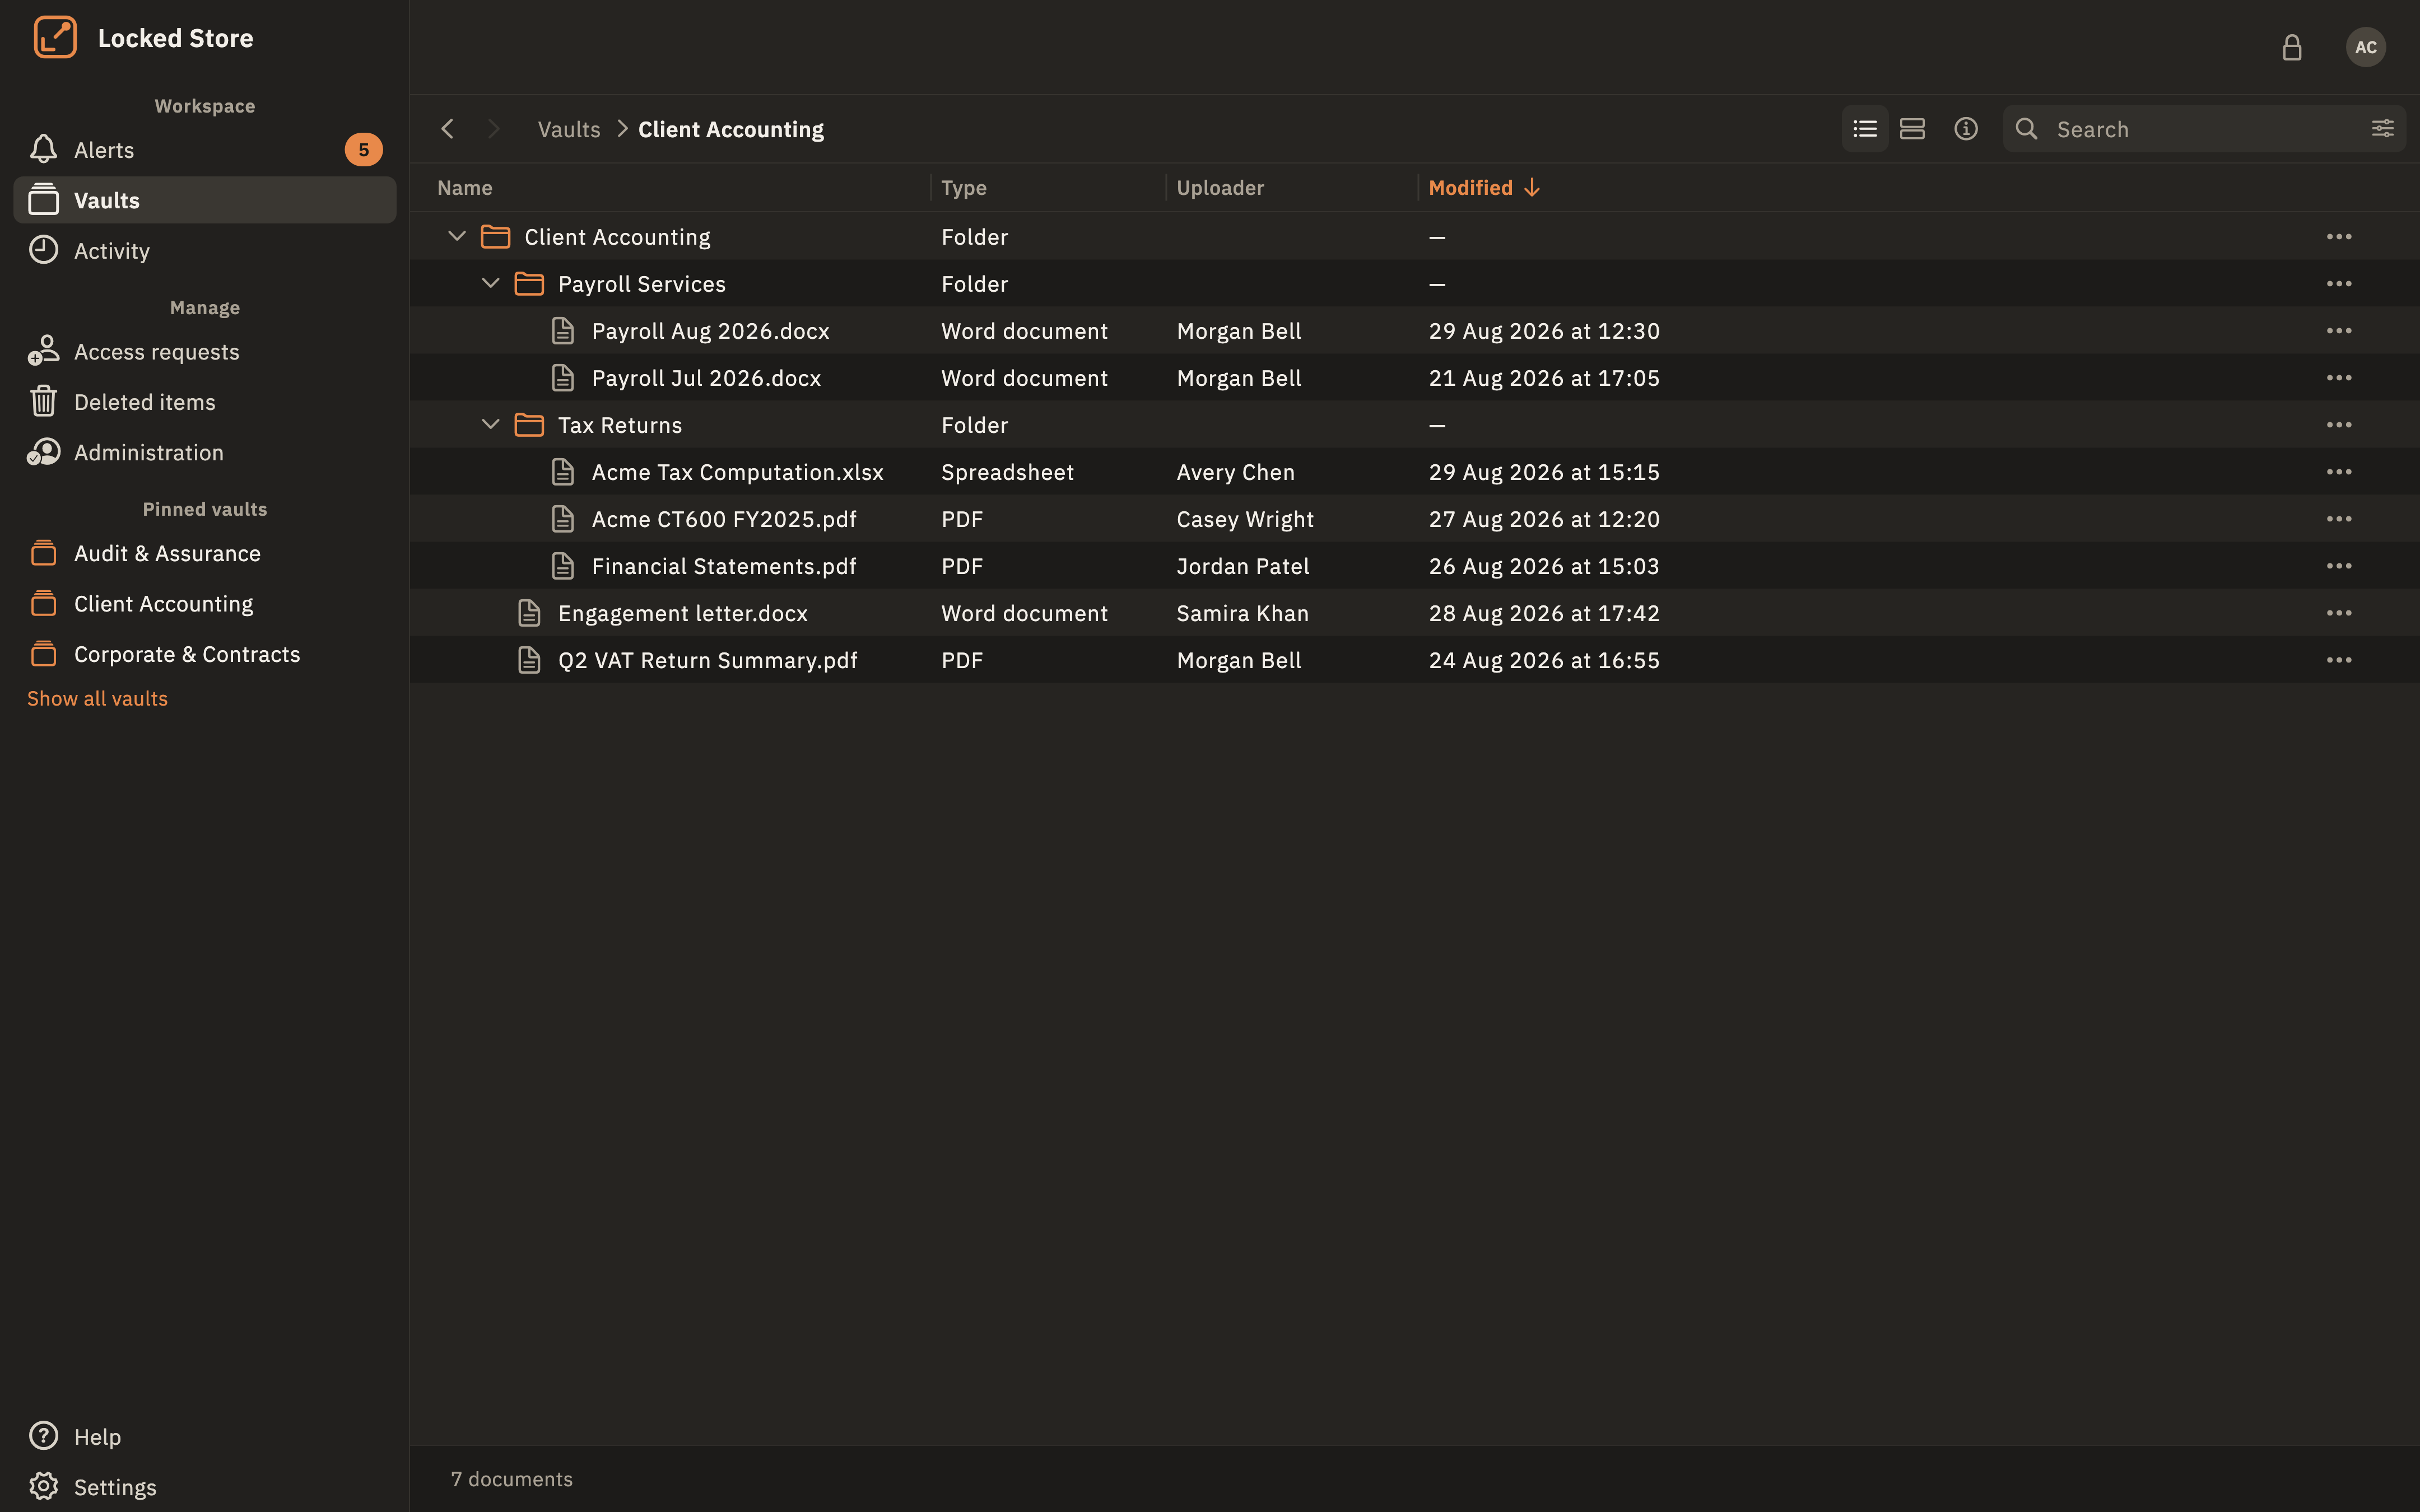Open Deleted items trash
Viewport: 2420px width, 1512px height.
click(x=205, y=402)
